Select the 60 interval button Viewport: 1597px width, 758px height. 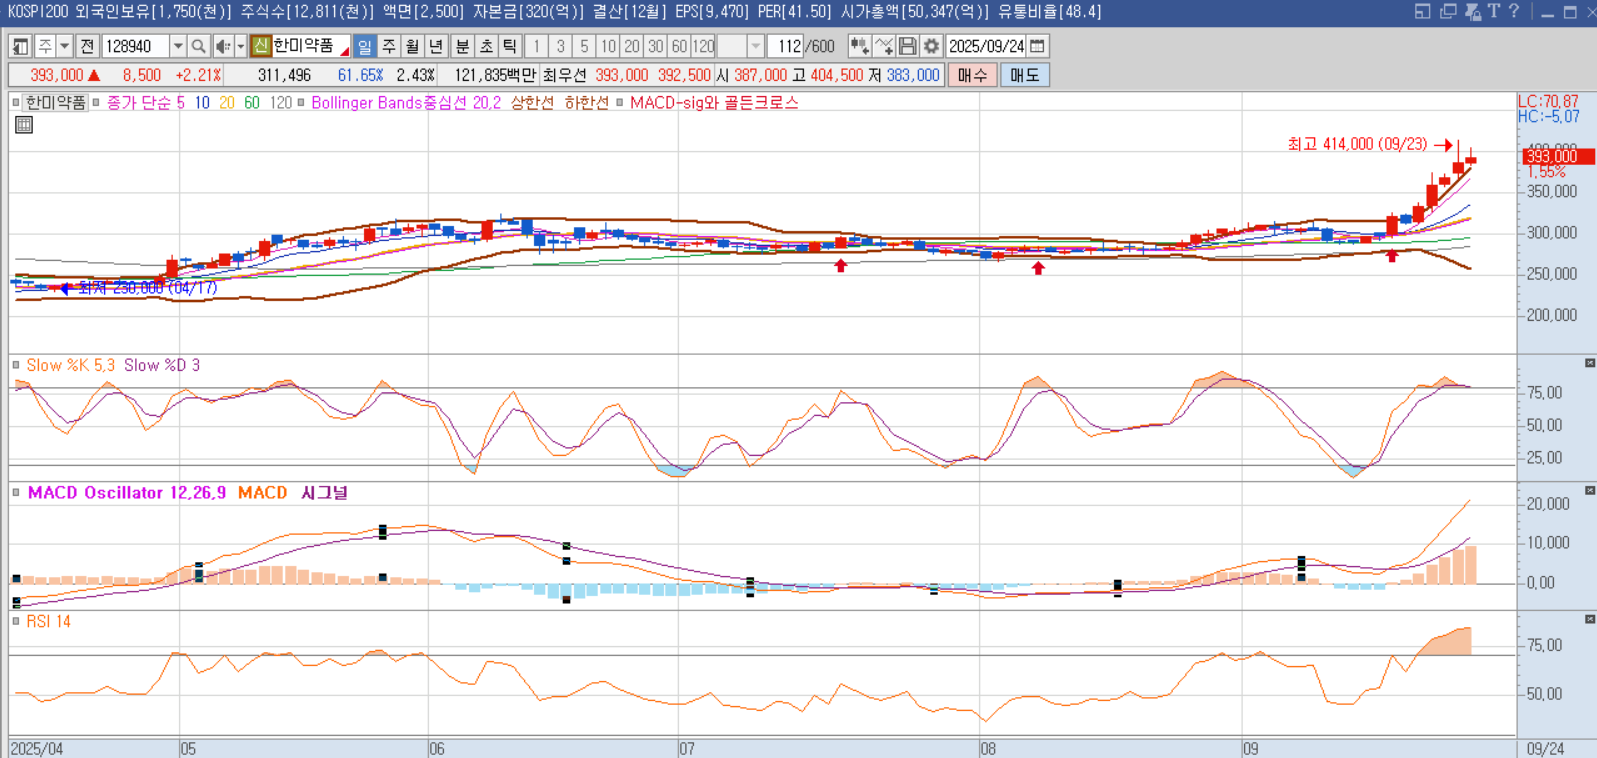pos(680,46)
